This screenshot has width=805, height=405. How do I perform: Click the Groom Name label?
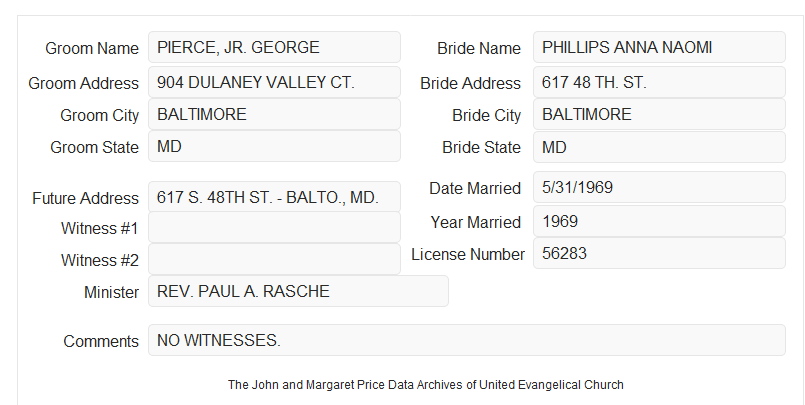92,48
